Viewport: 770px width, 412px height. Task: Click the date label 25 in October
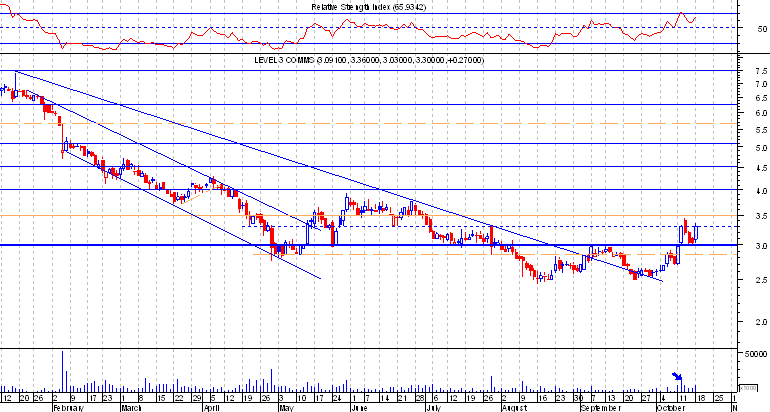[717, 397]
